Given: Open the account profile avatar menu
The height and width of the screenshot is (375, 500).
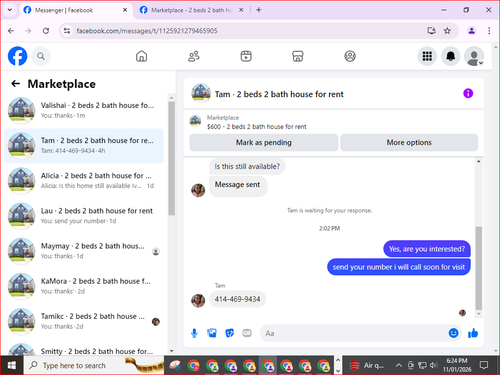Looking at the screenshot, I should point(474,56).
